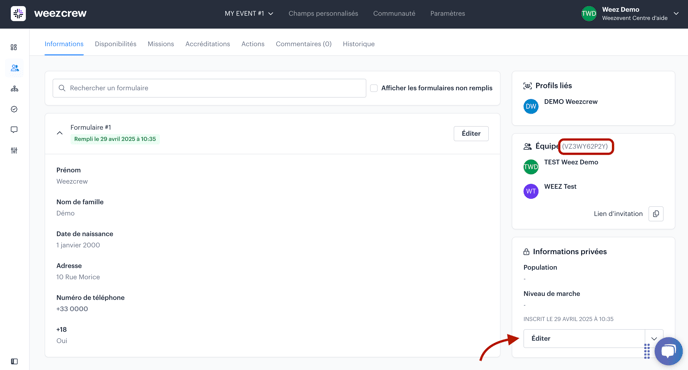Screen dimensions: 688x370
Task: Open the Missions tab
Action: 161,44
